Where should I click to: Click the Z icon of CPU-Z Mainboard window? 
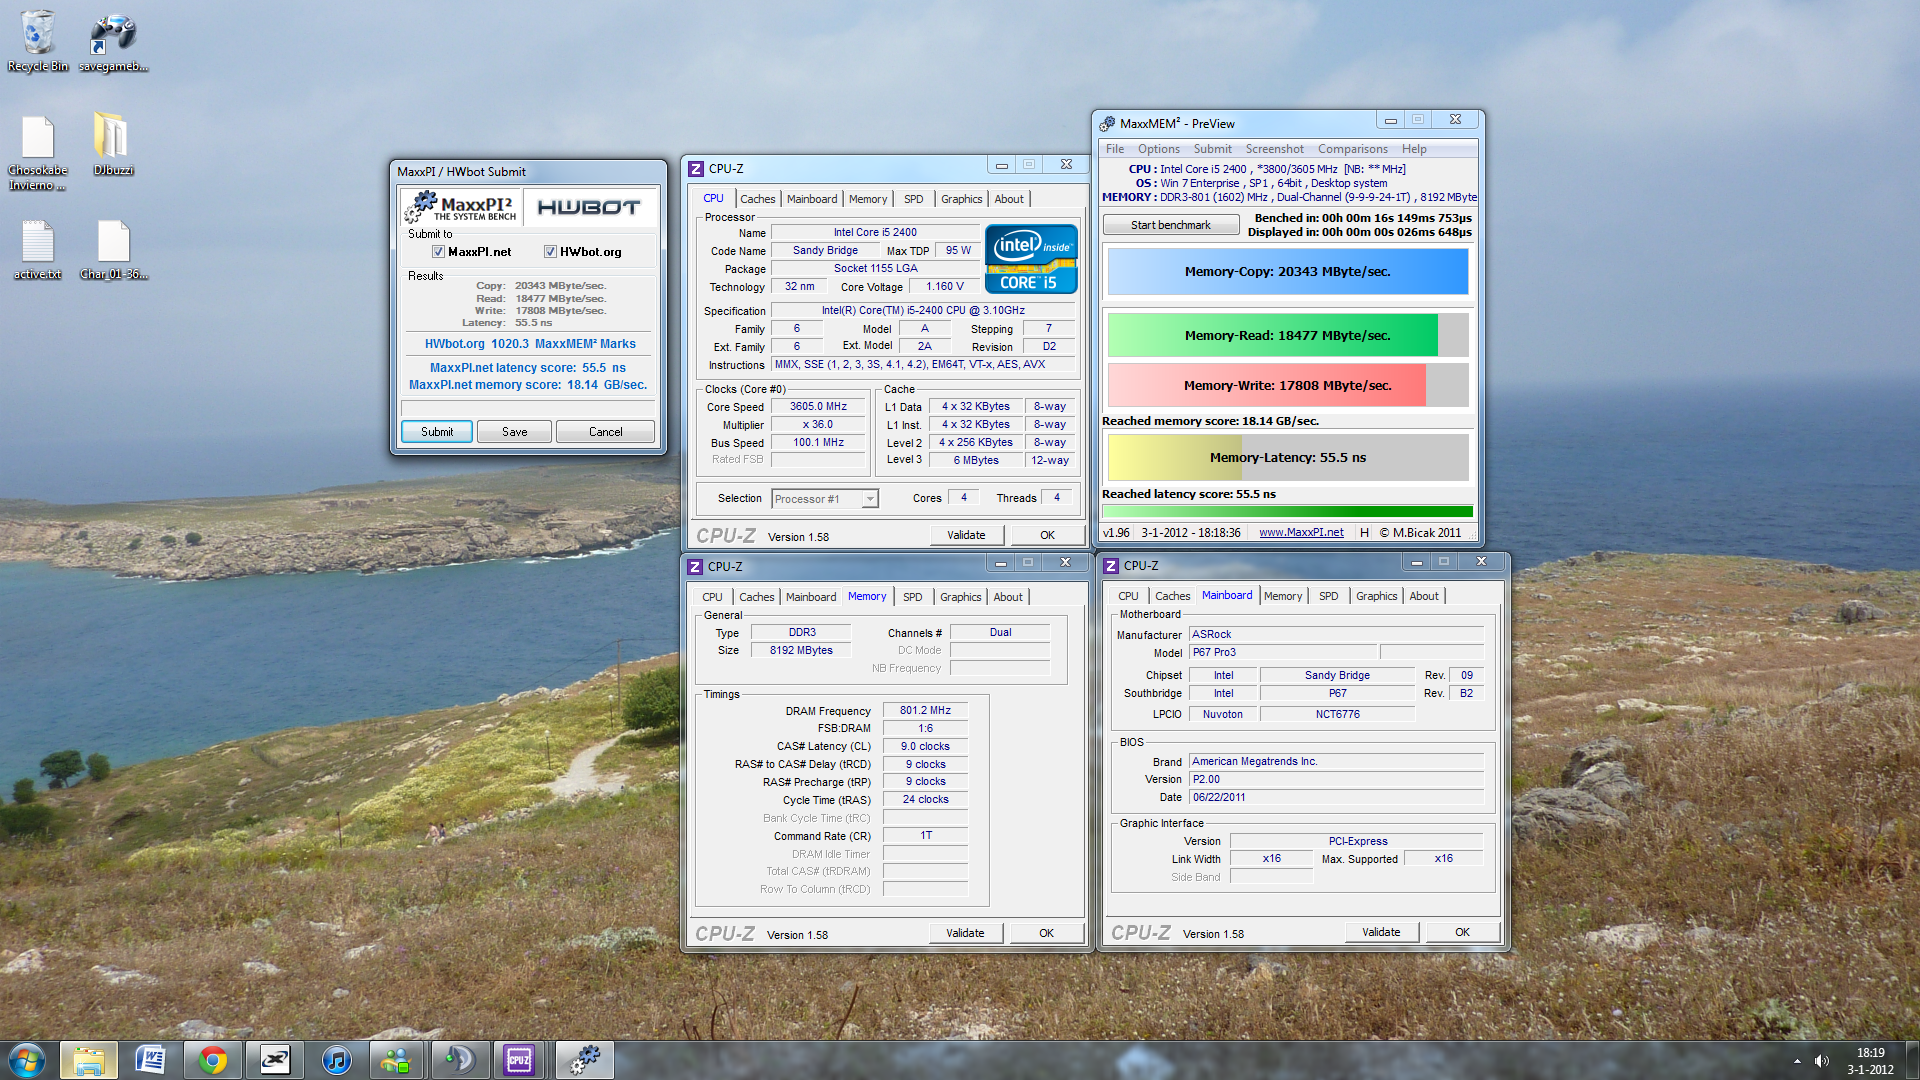coord(1111,566)
